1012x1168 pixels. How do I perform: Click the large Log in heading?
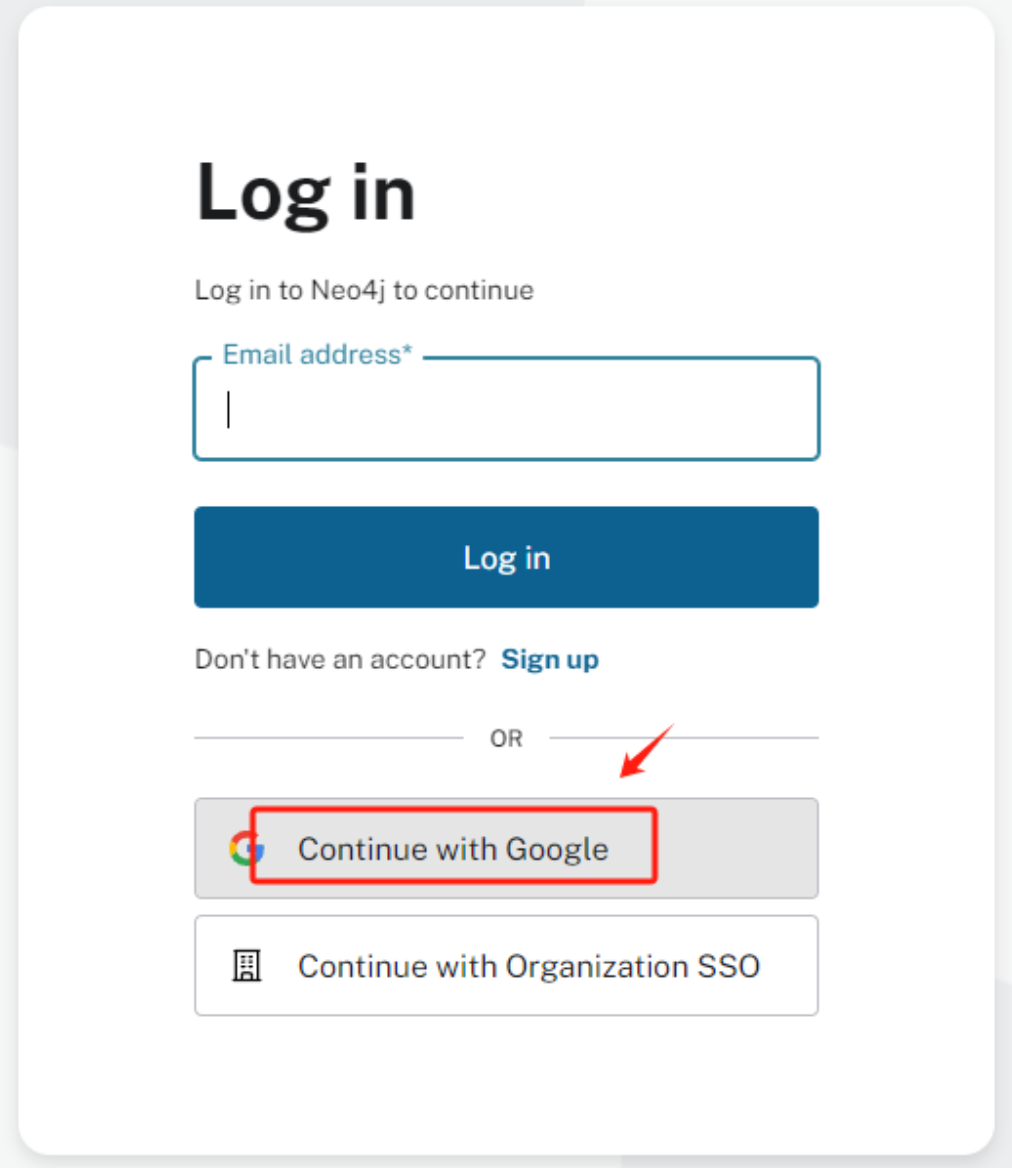click(x=305, y=192)
